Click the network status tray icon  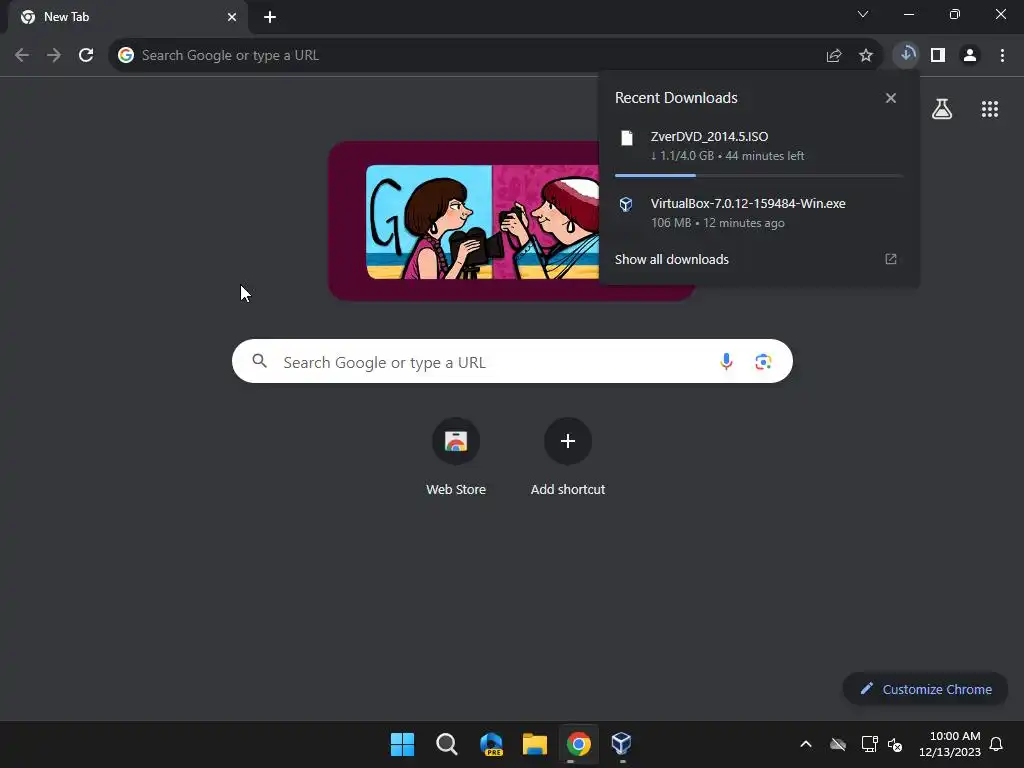[x=869, y=744]
